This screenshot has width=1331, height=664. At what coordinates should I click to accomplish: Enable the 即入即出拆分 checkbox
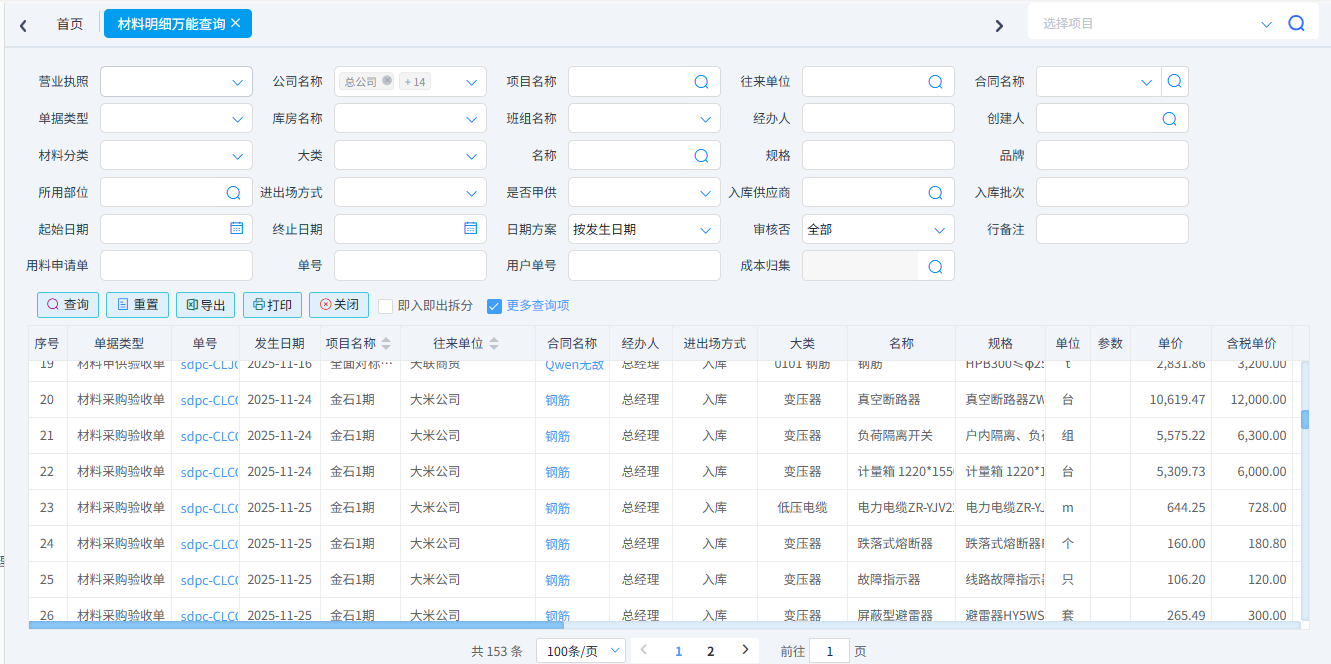pyautogui.click(x=385, y=306)
